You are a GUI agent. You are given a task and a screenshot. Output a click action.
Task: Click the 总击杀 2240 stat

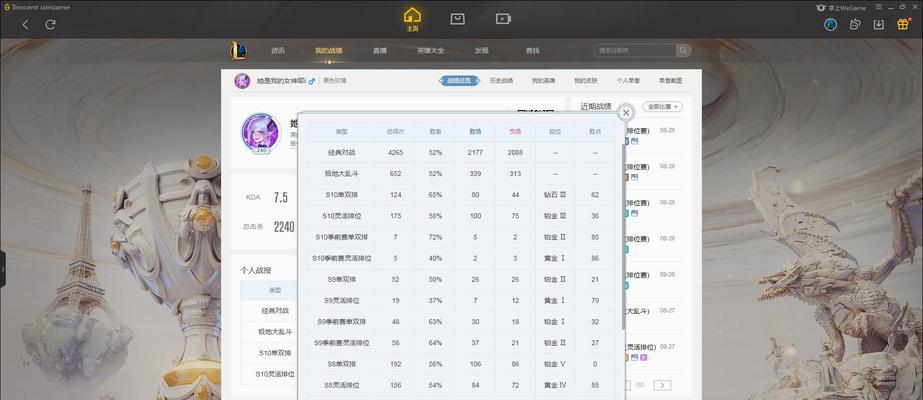point(268,227)
